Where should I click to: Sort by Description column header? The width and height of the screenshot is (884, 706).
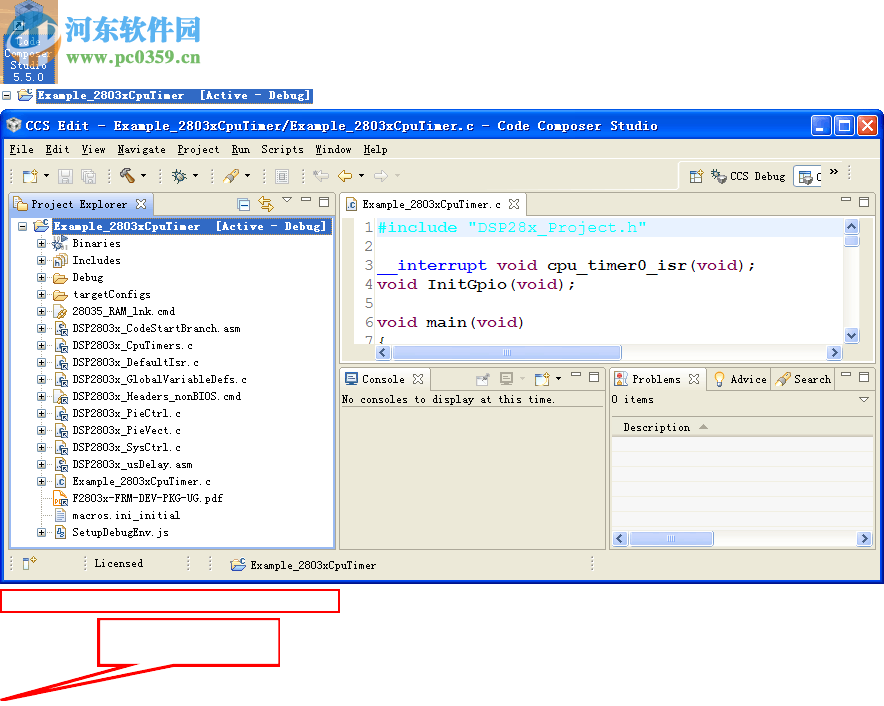click(x=657, y=427)
